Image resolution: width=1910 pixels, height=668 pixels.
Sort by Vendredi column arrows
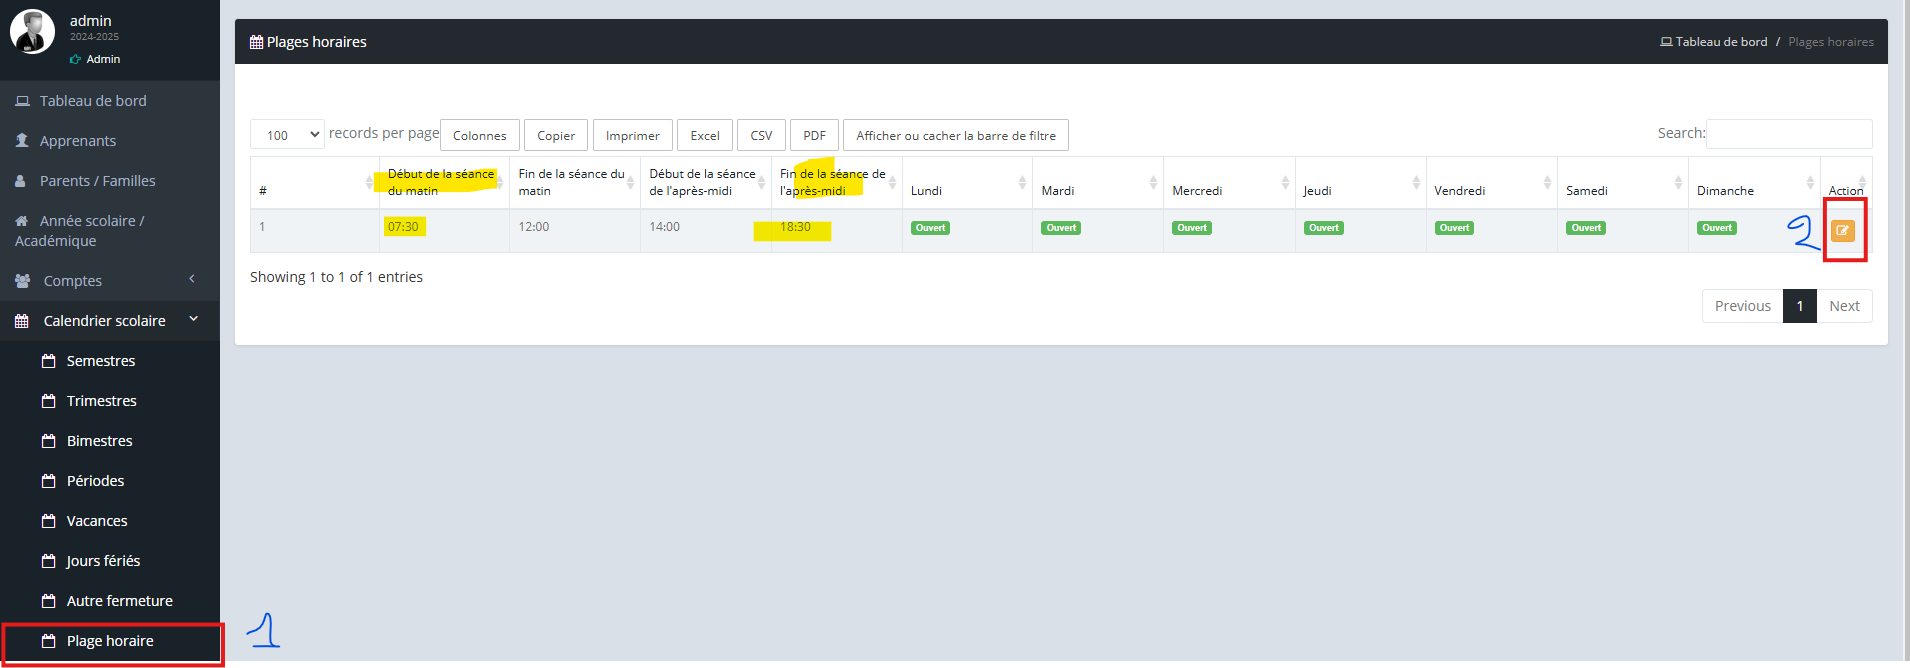click(x=1547, y=182)
